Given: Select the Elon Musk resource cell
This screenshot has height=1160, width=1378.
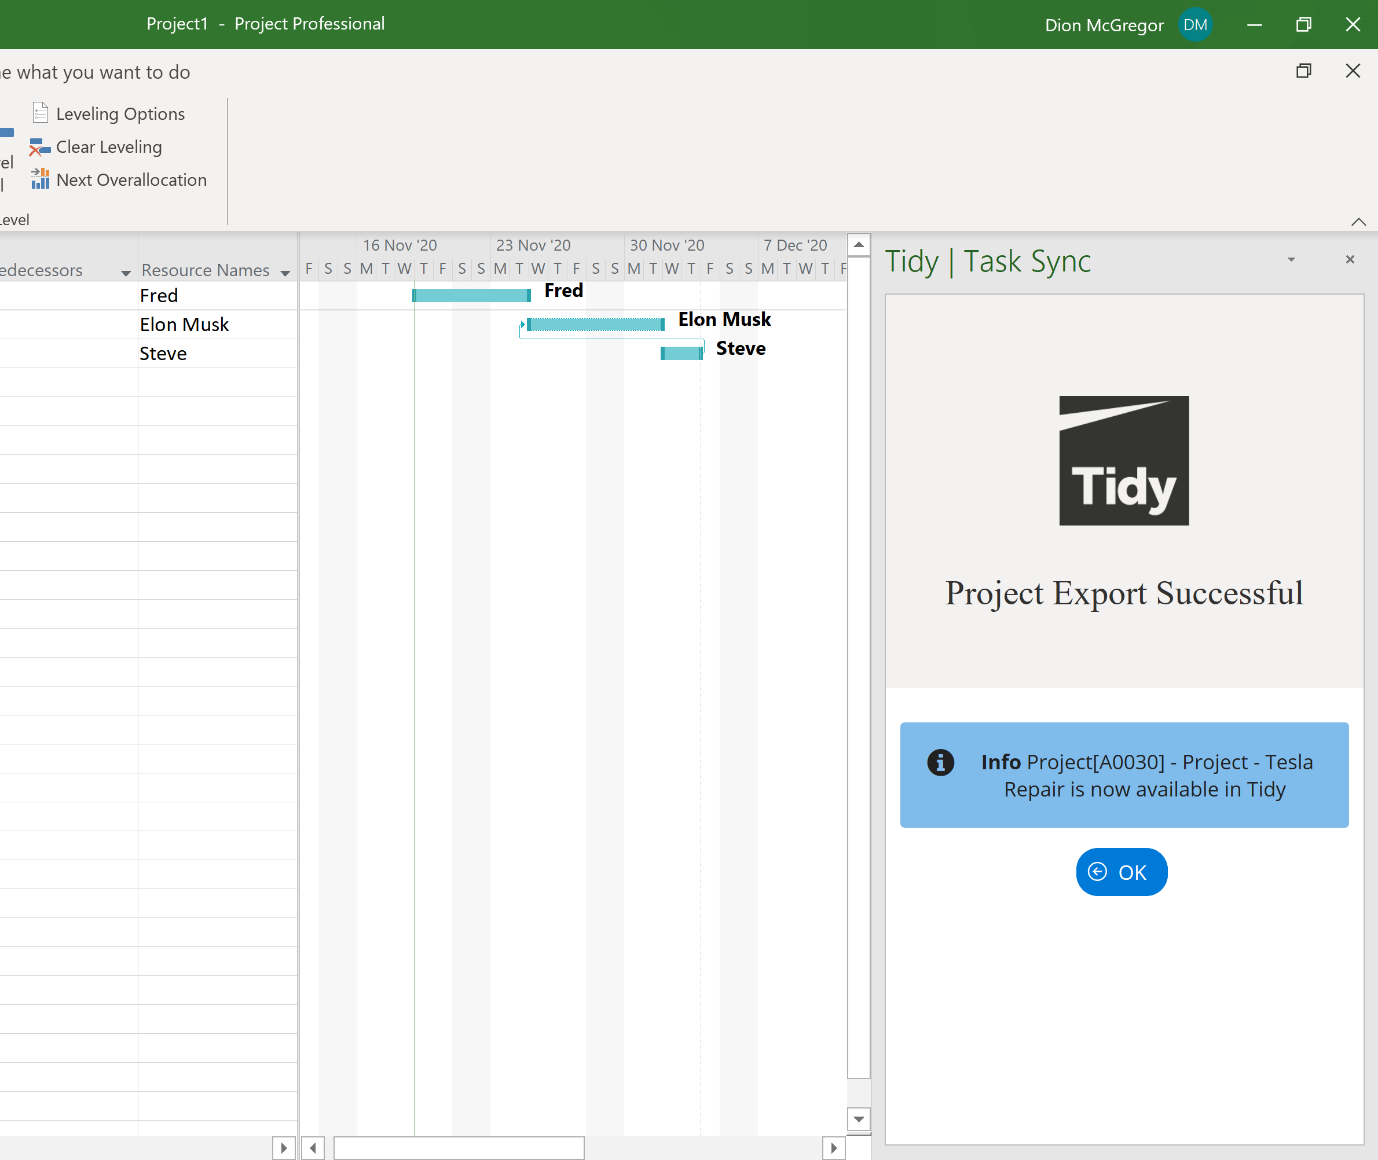Looking at the screenshot, I should pyautogui.click(x=217, y=325).
